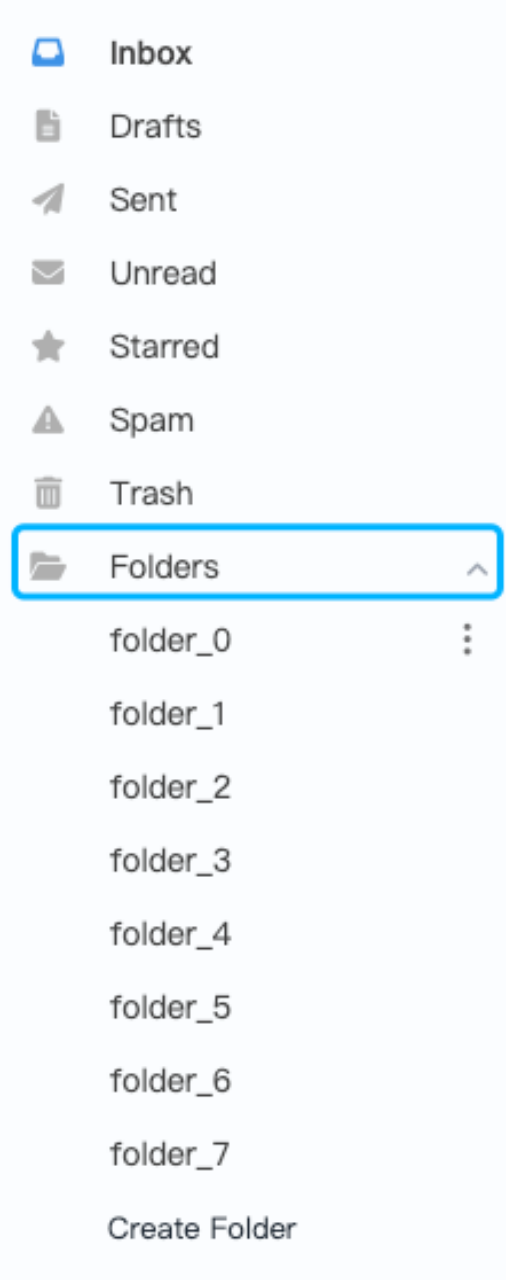Image resolution: width=506 pixels, height=1280 pixels.
Task: Open folder_0 three-dot options menu
Action: point(467,640)
